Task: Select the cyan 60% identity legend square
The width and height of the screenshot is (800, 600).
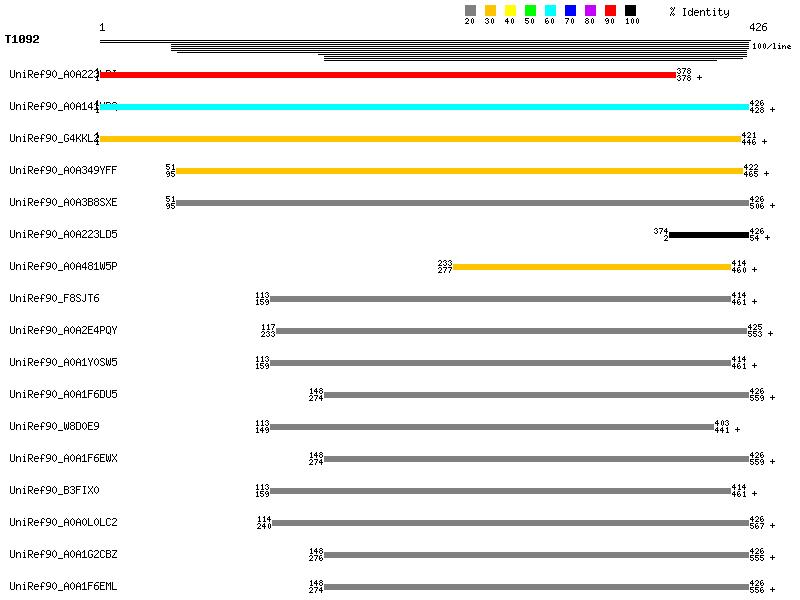Action: 550,11
